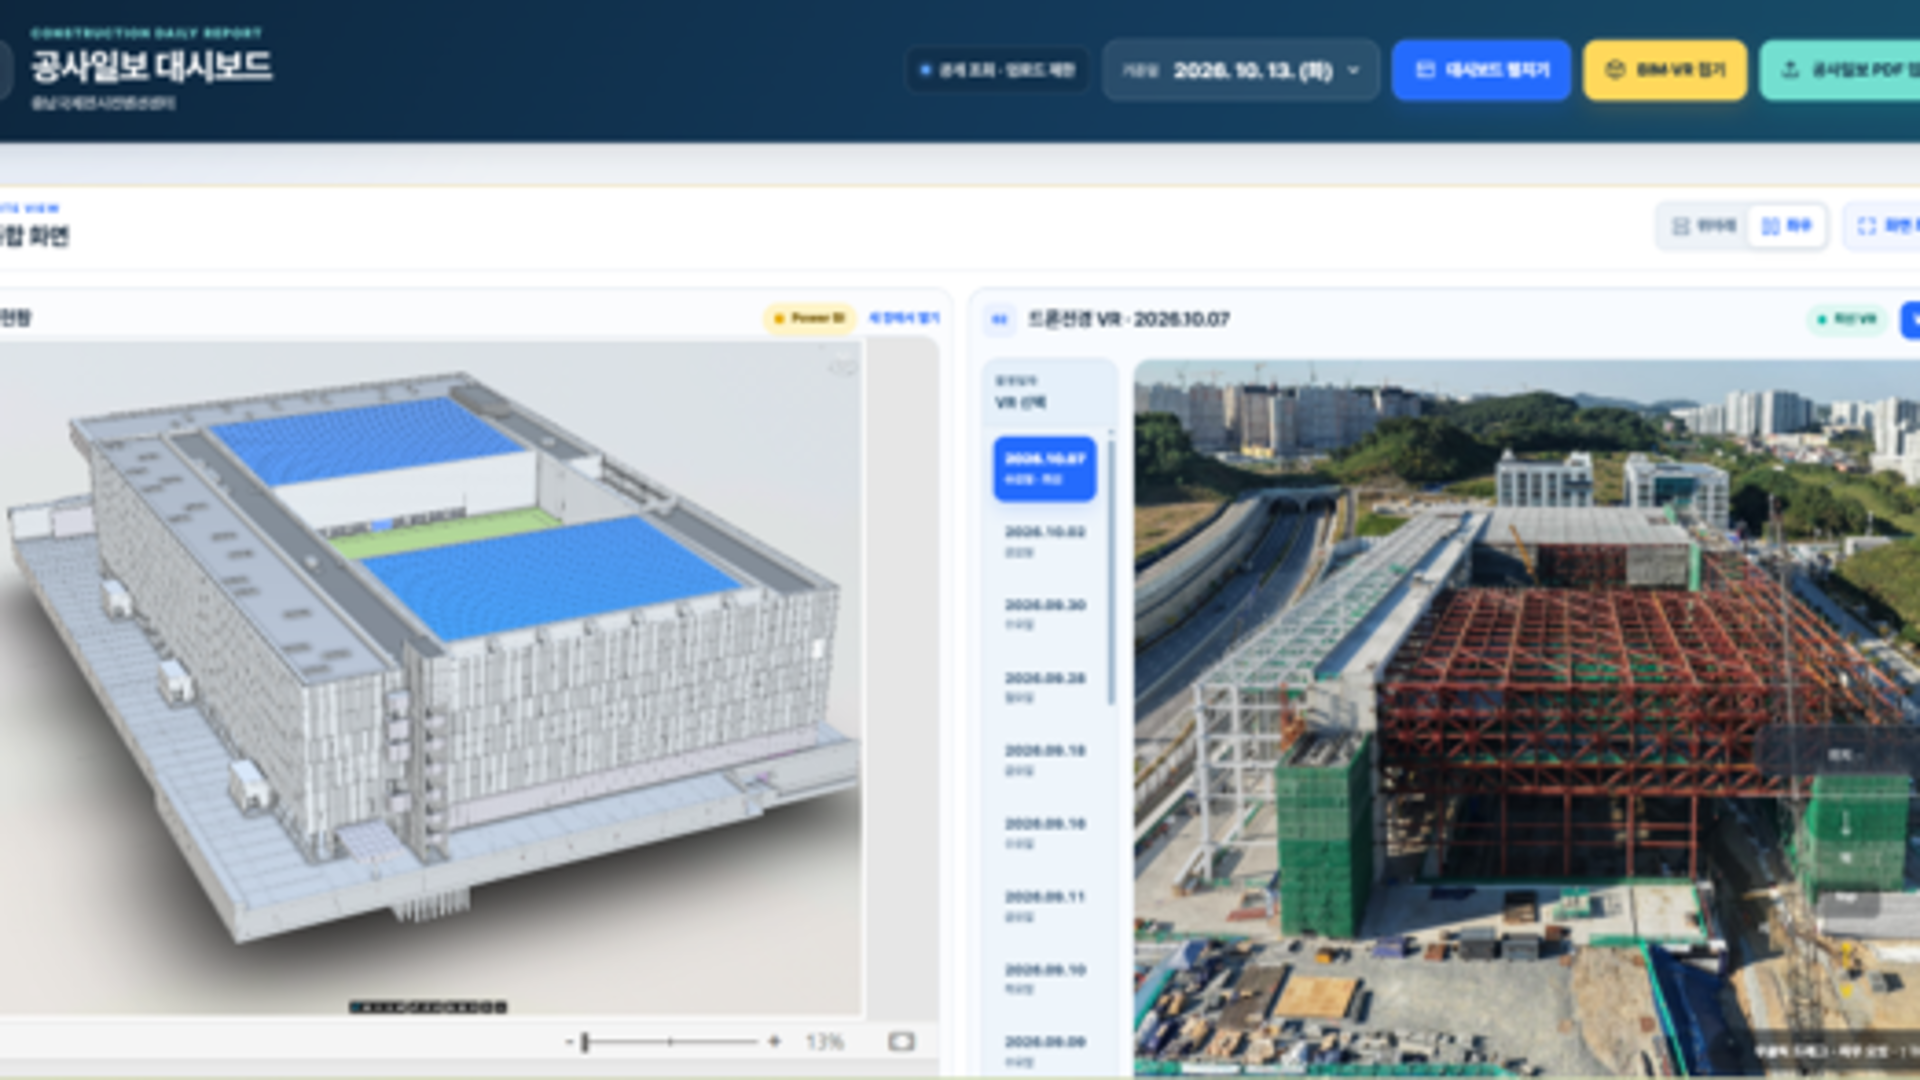Image resolution: width=1920 pixels, height=1080 pixels.
Task: Select the 2026.09.10 VR entry
Action: (1044, 979)
